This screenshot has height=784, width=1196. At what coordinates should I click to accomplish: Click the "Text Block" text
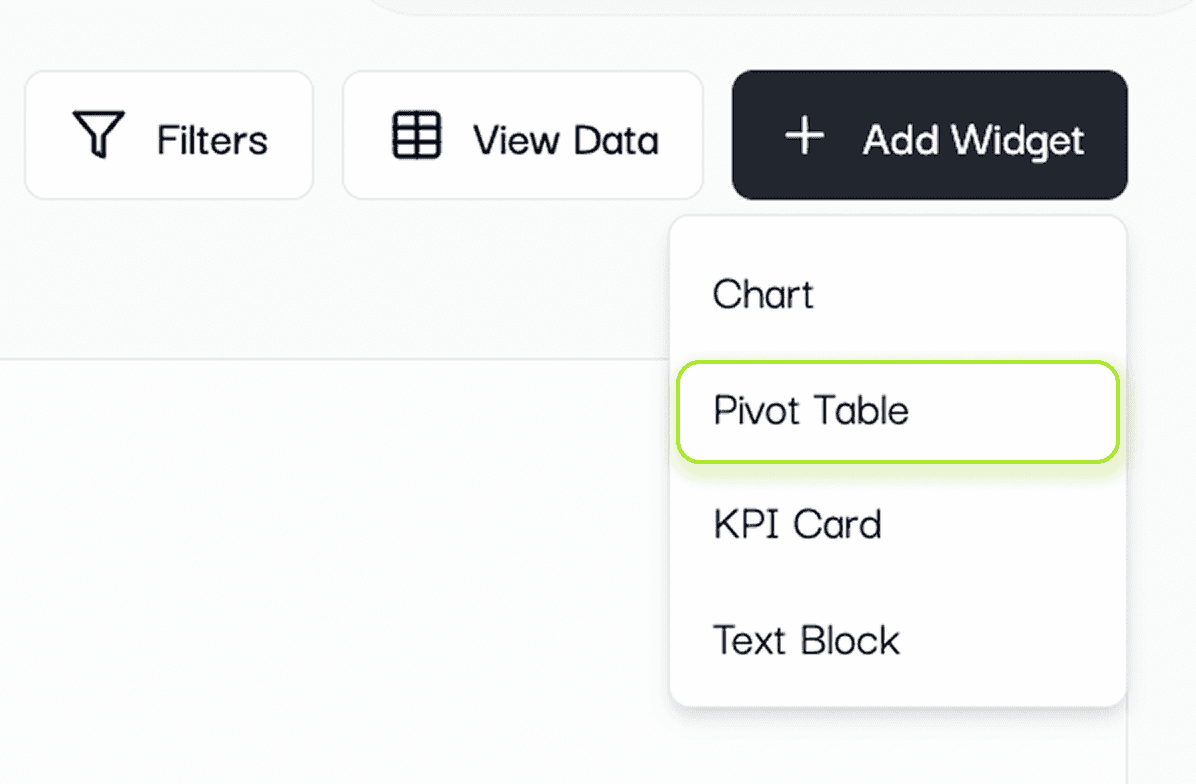pos(806,640)
